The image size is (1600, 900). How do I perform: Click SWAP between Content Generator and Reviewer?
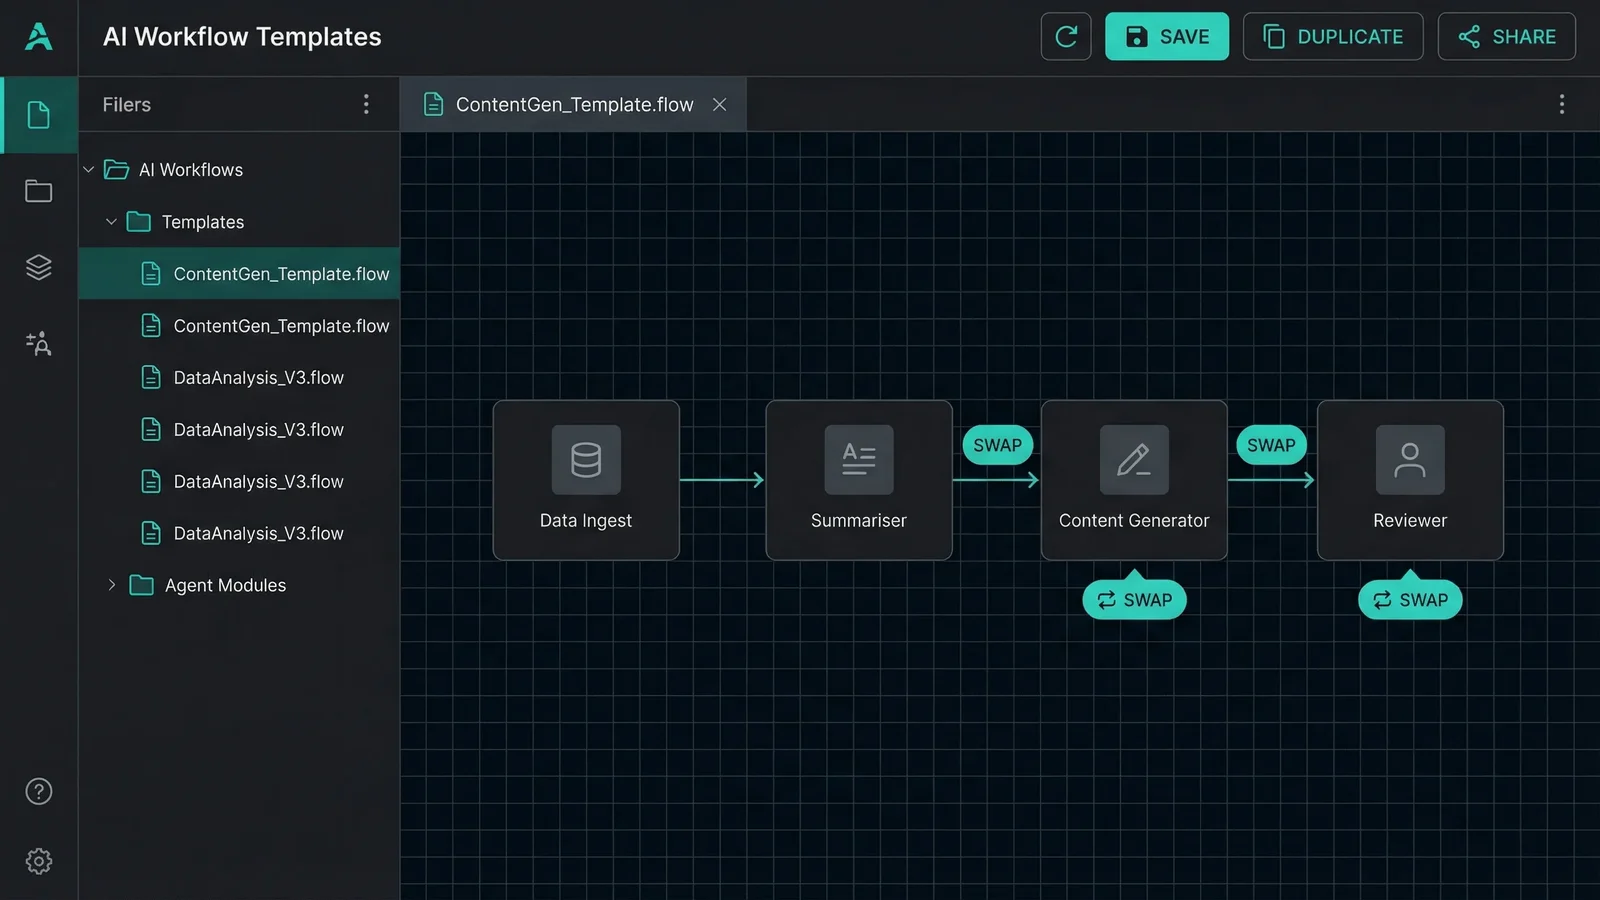click(1271, 445)
